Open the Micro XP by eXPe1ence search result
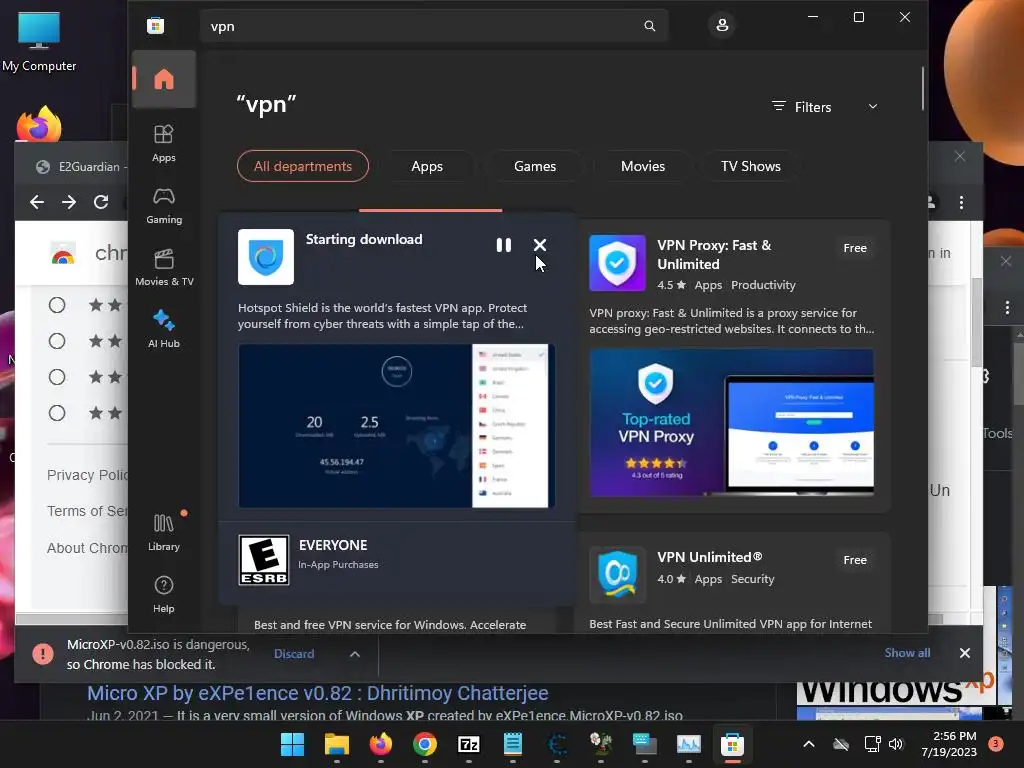The width and height of the screenshot is (1024, 768). [317, 693]
